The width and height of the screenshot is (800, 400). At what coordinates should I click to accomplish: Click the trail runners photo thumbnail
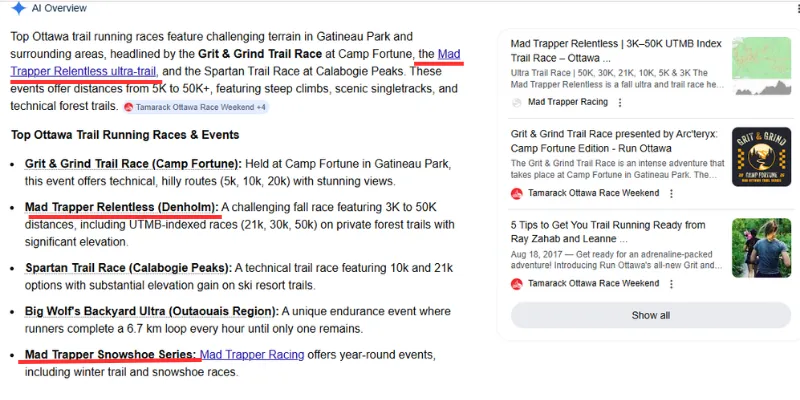tap(761, 248)
